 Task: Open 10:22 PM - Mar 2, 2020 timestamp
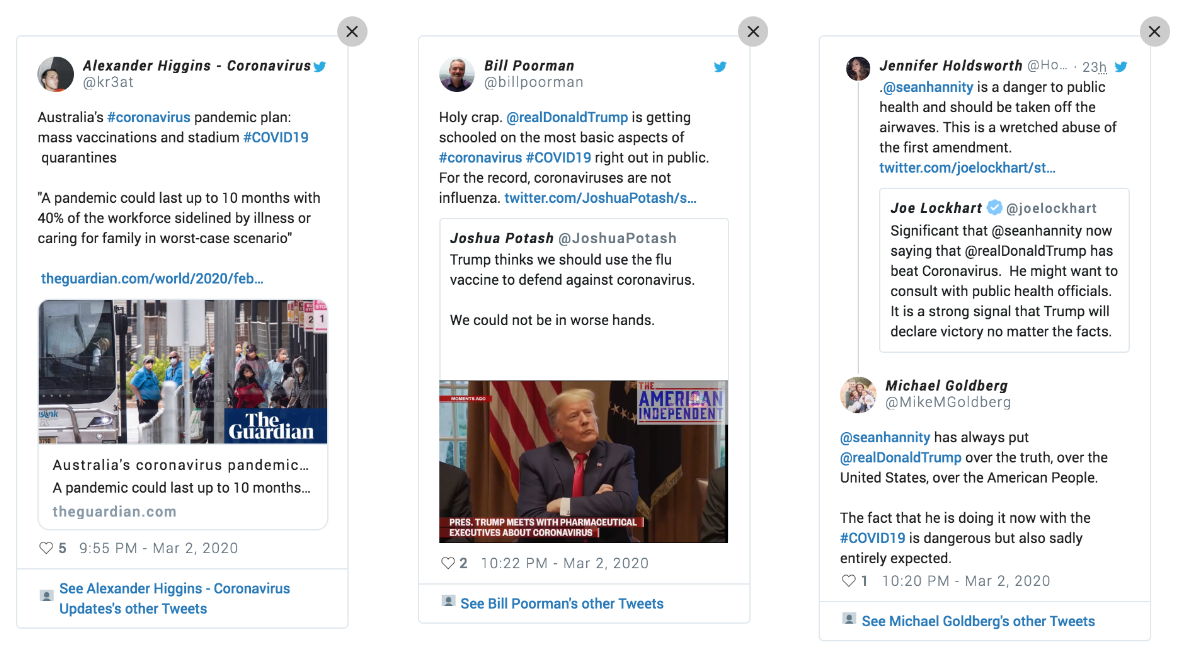coord(565,563)
